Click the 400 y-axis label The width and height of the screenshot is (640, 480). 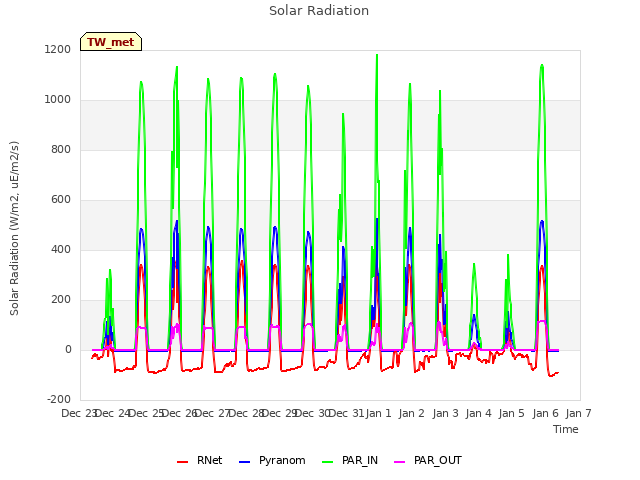(x=61, y=250)
